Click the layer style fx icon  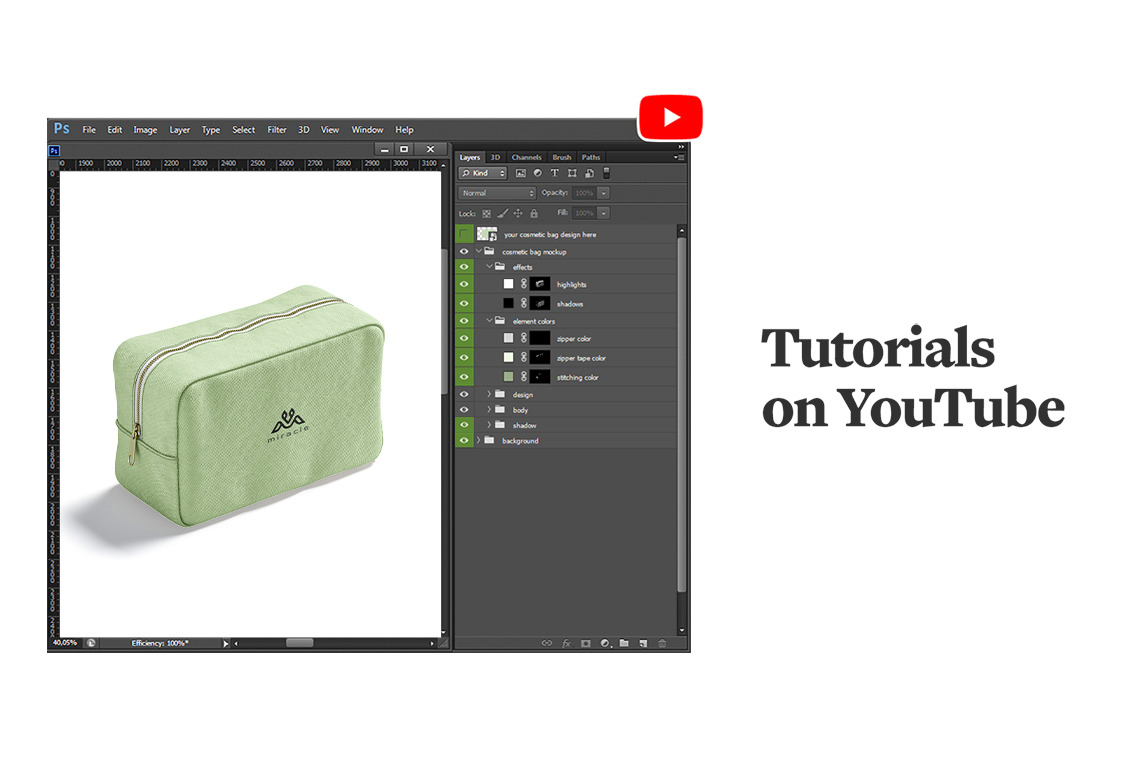point(566,643)
